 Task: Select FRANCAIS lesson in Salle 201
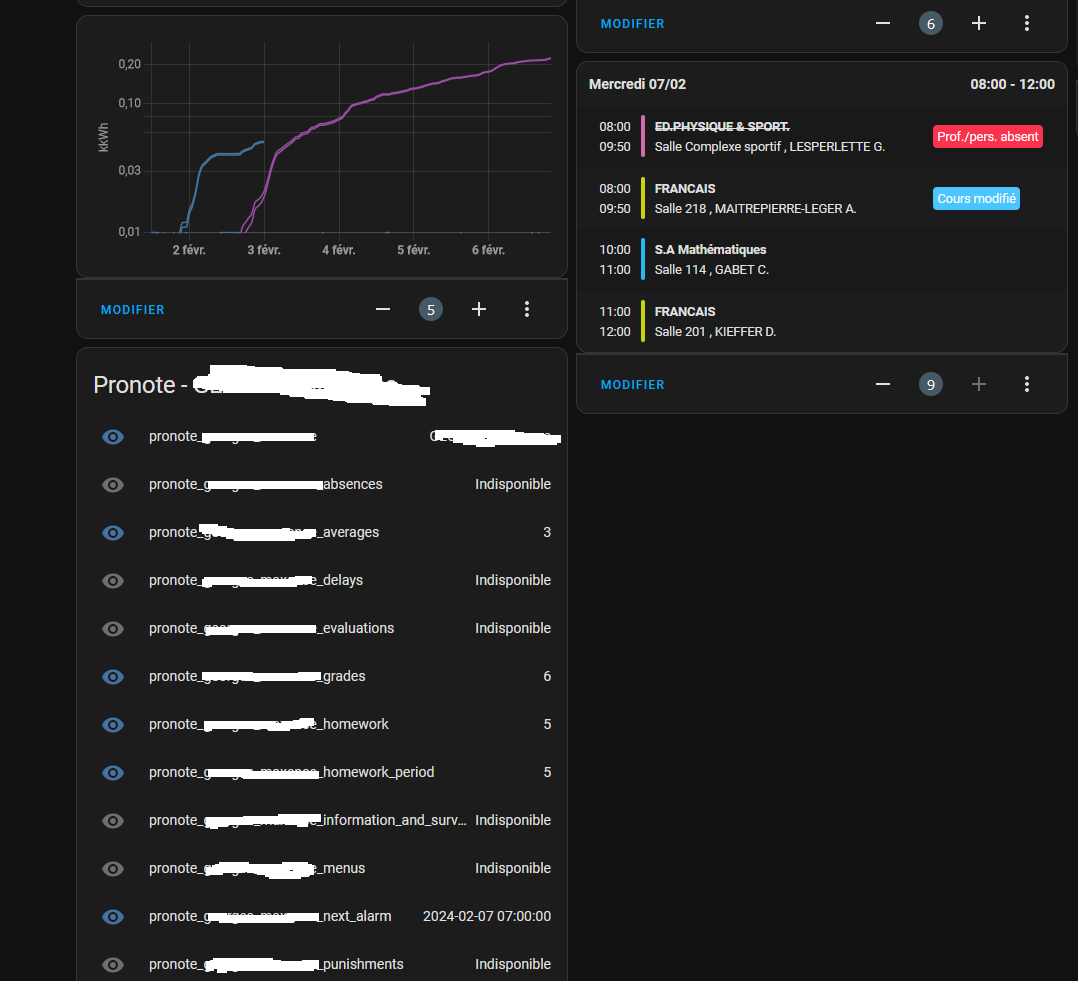(822, 322)
